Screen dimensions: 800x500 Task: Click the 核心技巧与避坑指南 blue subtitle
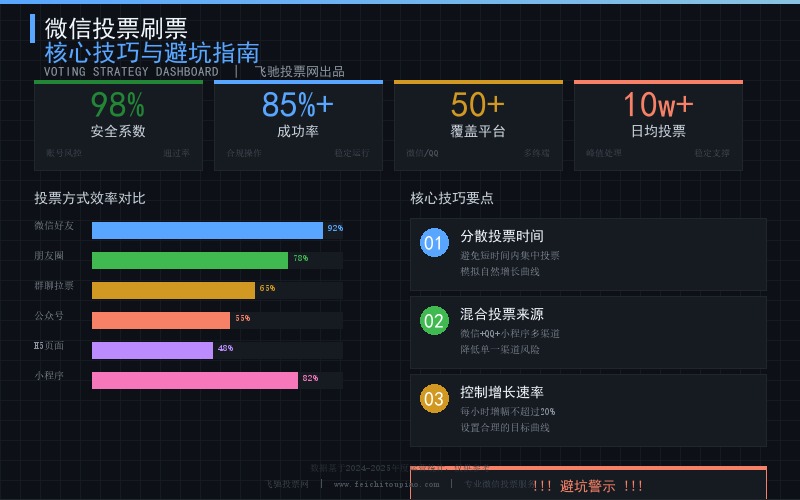(x=152, y=53)
